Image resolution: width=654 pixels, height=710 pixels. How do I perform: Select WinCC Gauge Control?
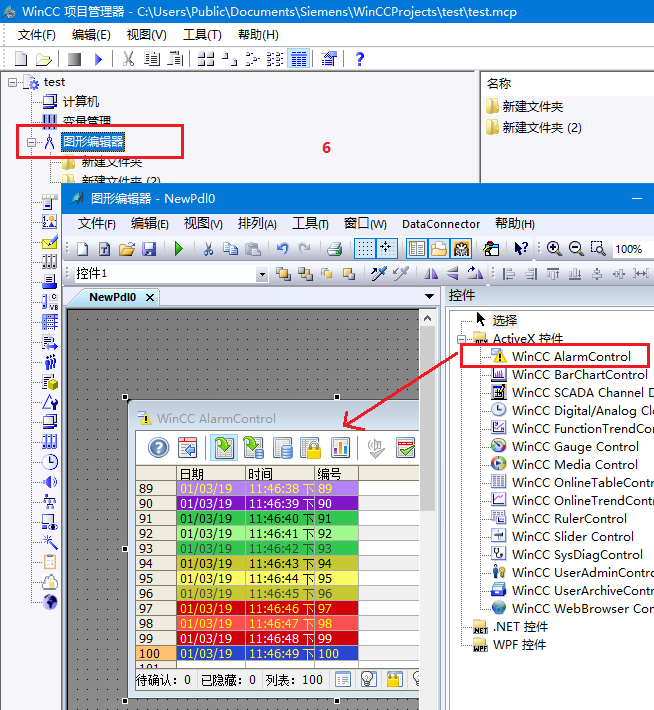tap(575, 446)
